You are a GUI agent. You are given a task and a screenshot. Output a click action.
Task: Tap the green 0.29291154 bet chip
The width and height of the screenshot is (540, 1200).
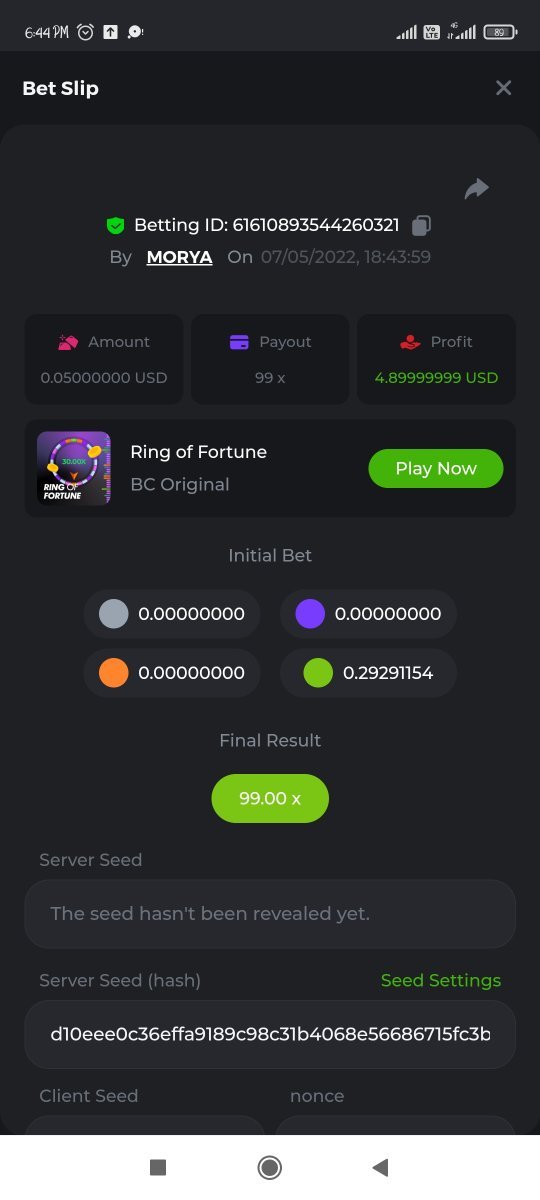click(368, 673)
